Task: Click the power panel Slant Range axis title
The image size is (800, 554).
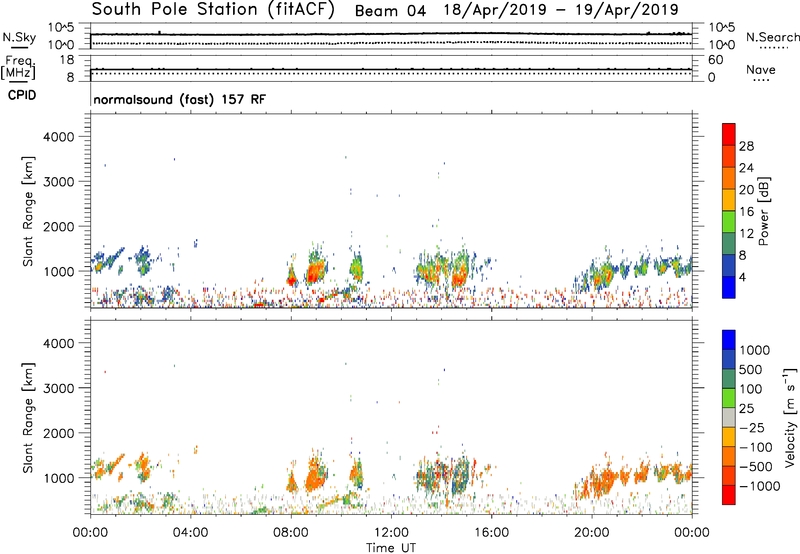Action: [28, 211]
